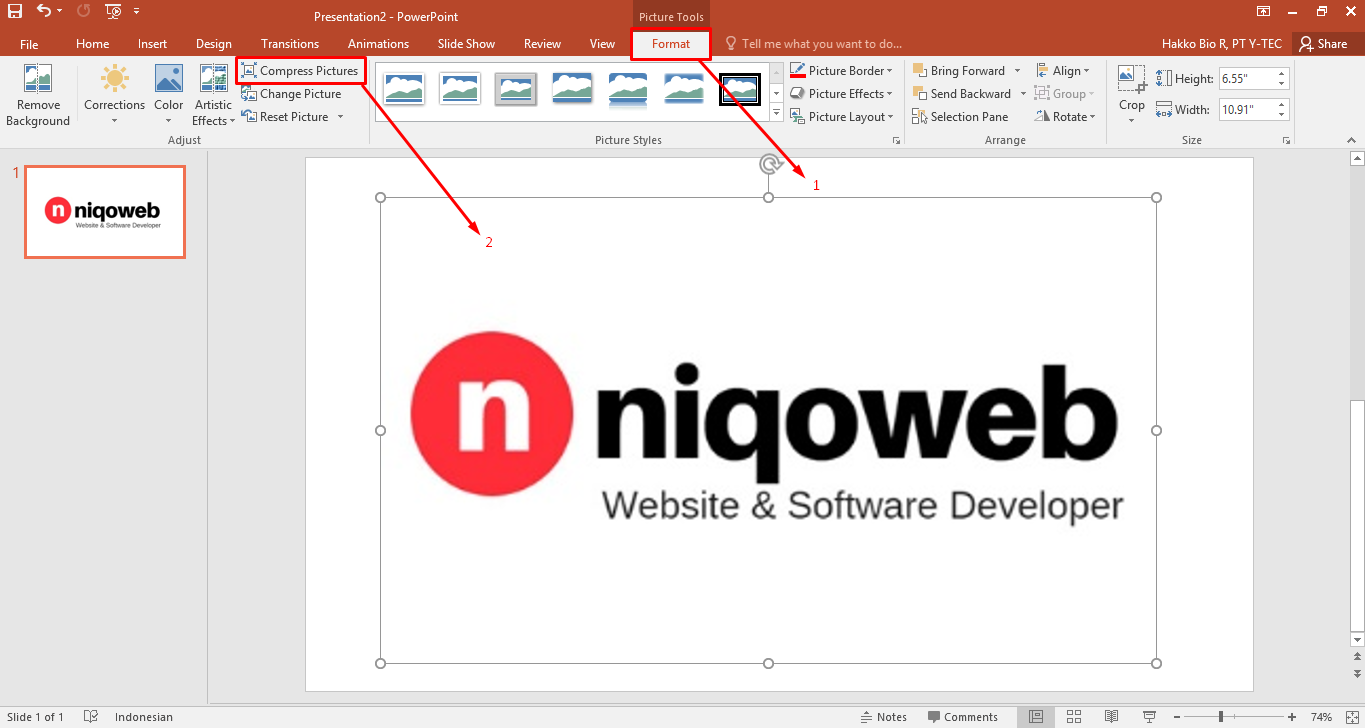This screenshot has height=728, width=1365.
Task: Open Artistic Effects gallery
Action: coord(213,96)
